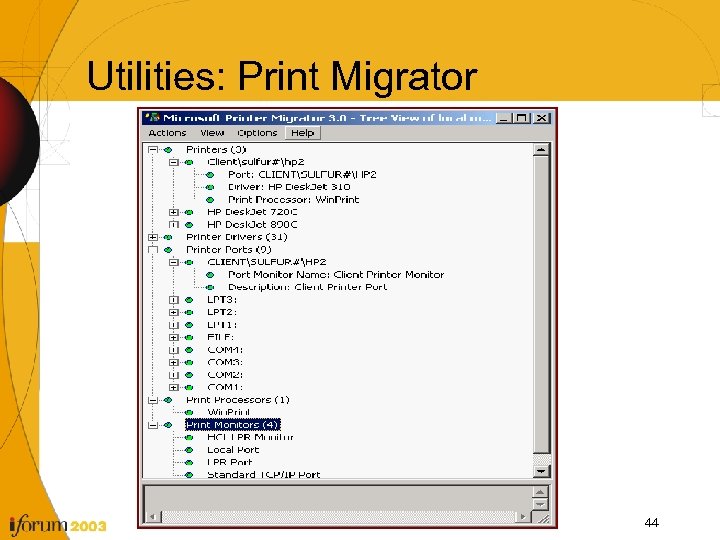Click the tree view vertical scrollbar thumb

541,305
